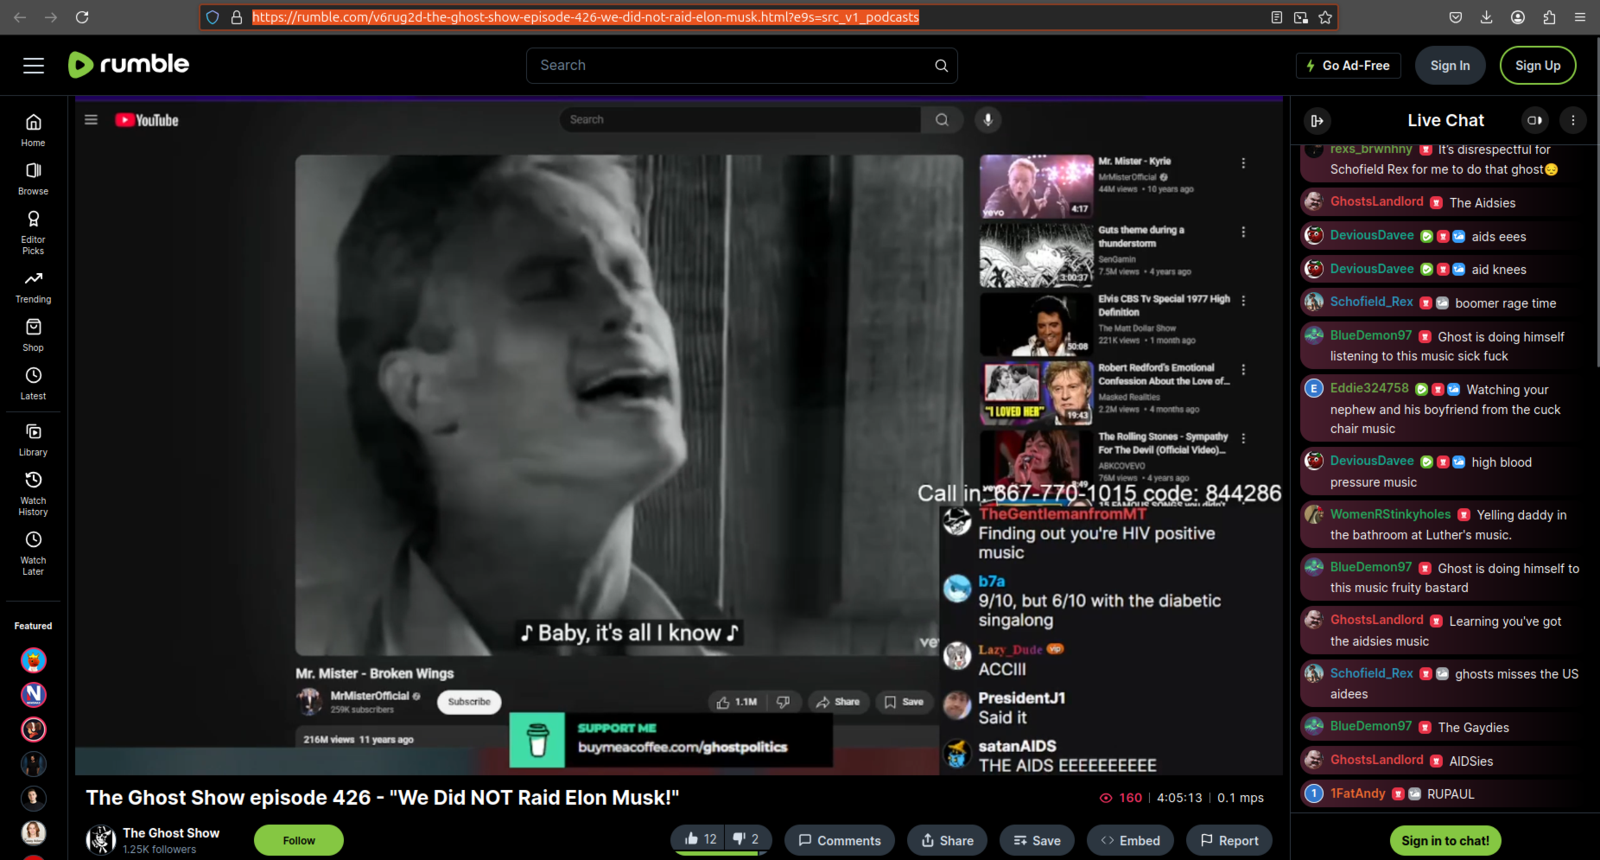Image resolution: width=1600 pixels, height=860 pixels.
Task: Toggle picture-in-picture icon in address bar
Action: coord(1301,17)
